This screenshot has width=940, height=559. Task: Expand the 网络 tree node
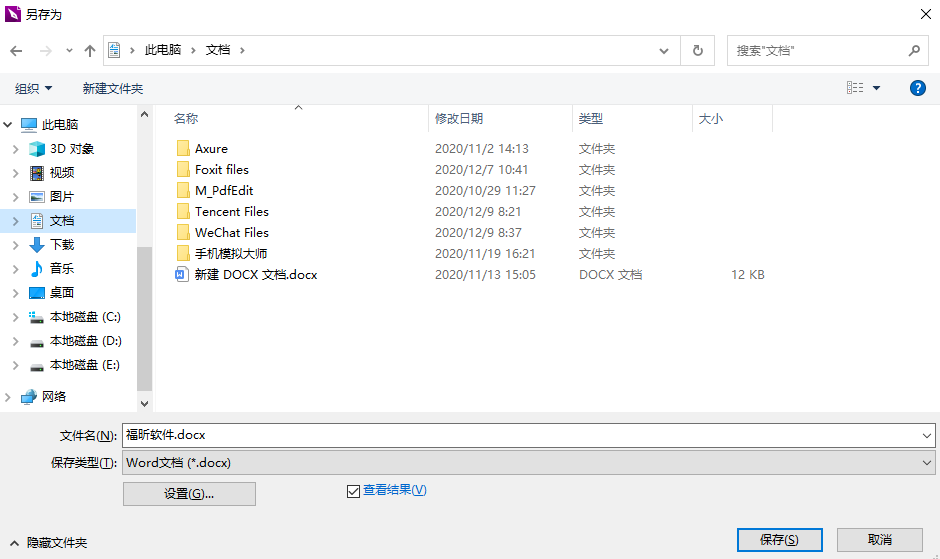point(8,396)
